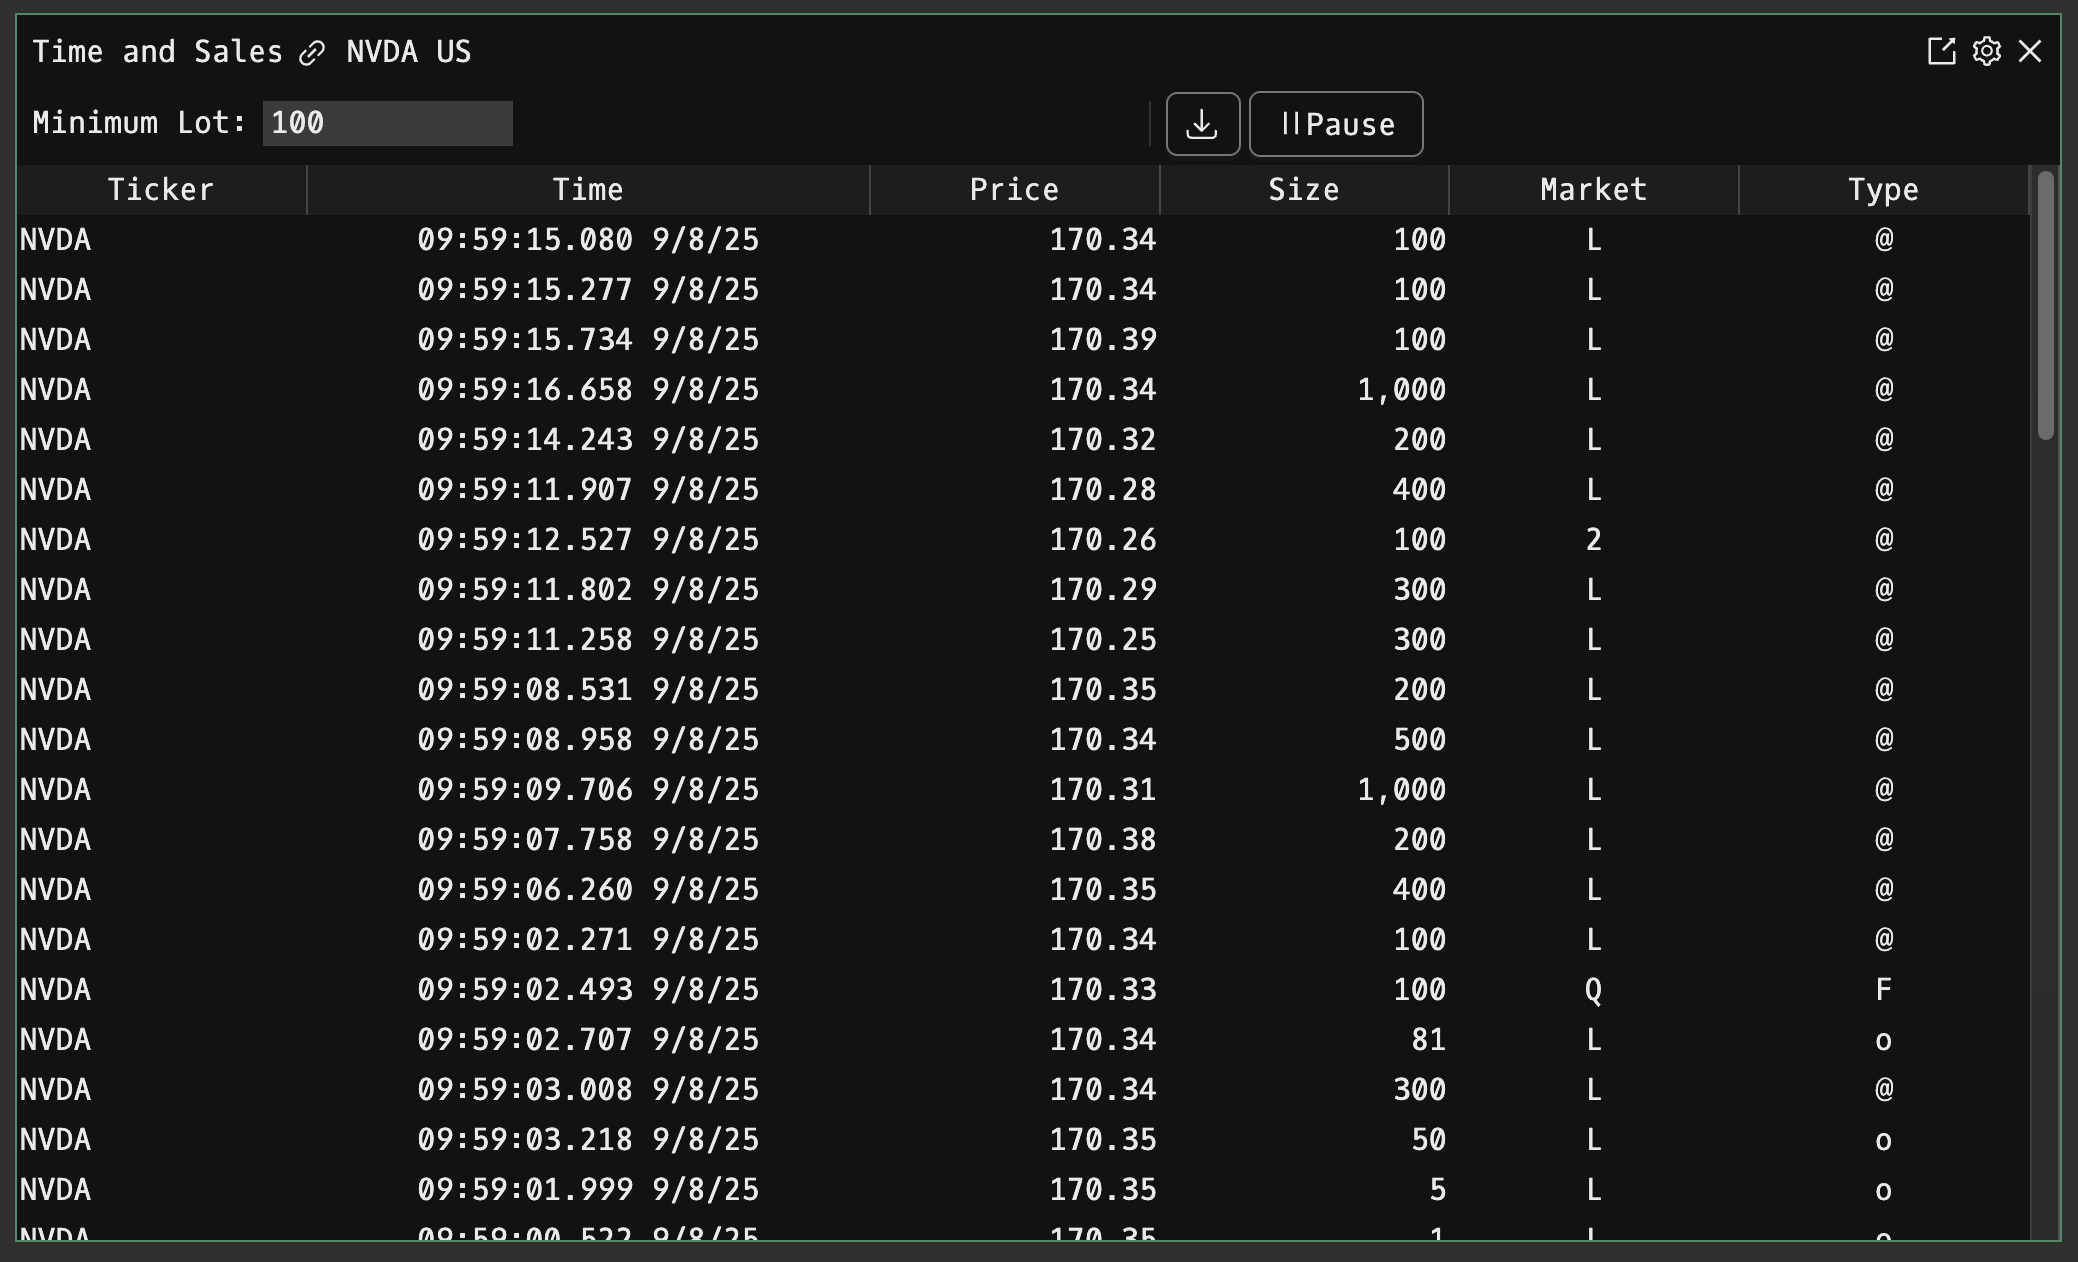This screenshot has height=1262, width=2078.
Task: Pause the live trade feed
Action: click(x=1336, y=124)
